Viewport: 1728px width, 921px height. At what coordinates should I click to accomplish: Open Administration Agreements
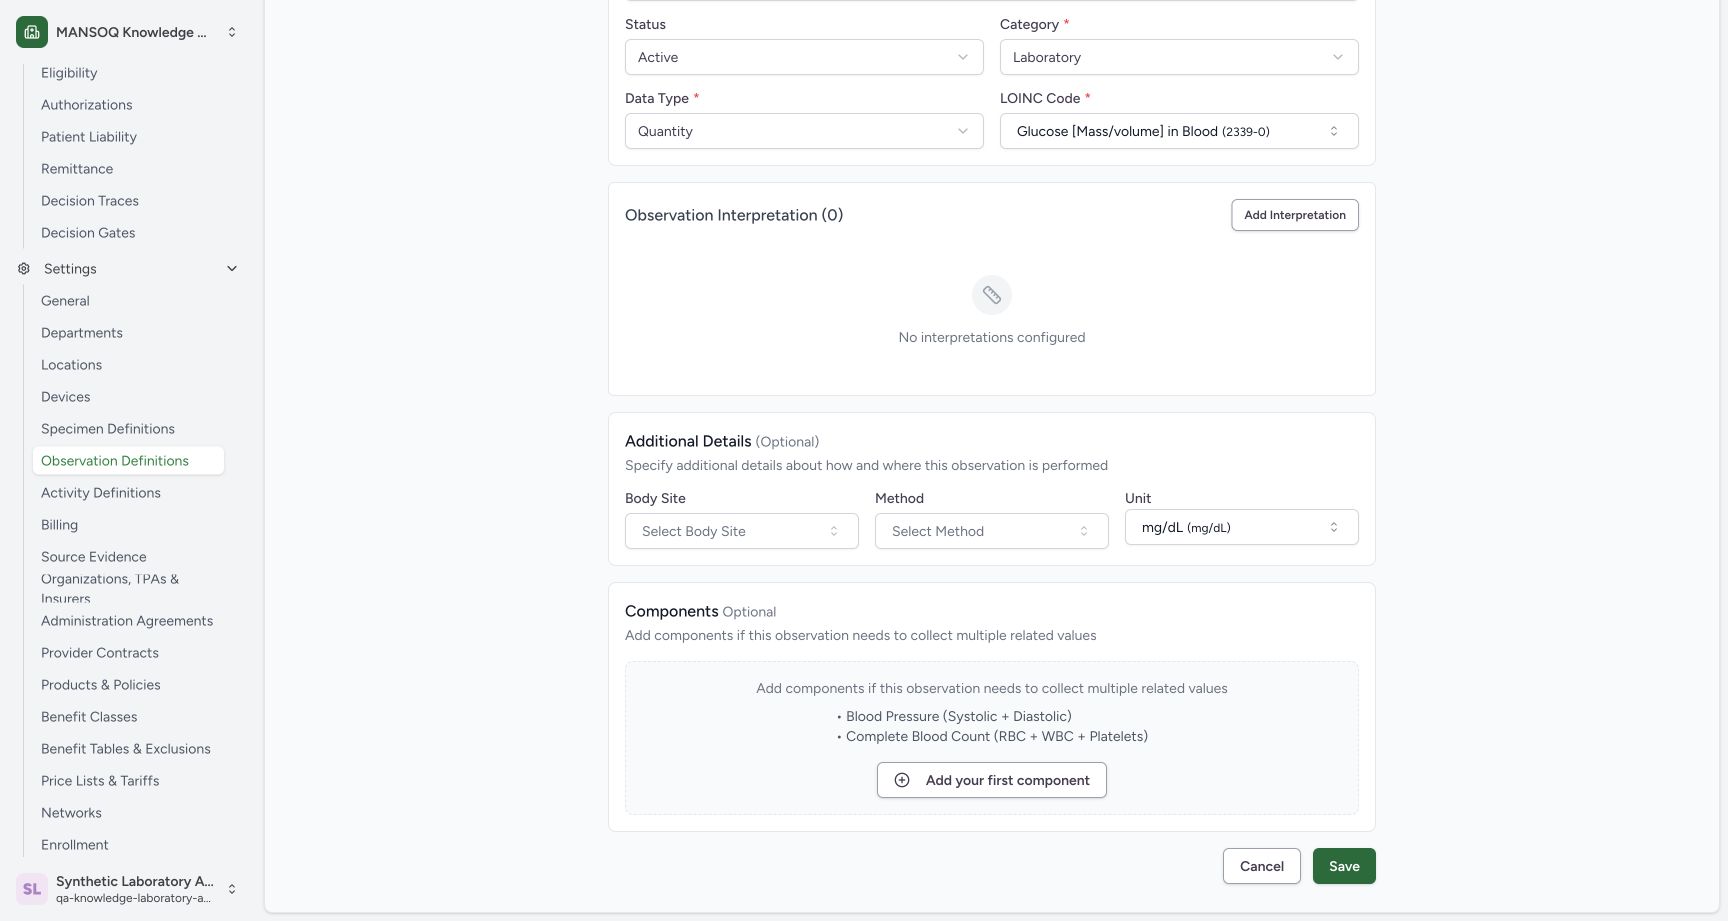click(127, 621)
